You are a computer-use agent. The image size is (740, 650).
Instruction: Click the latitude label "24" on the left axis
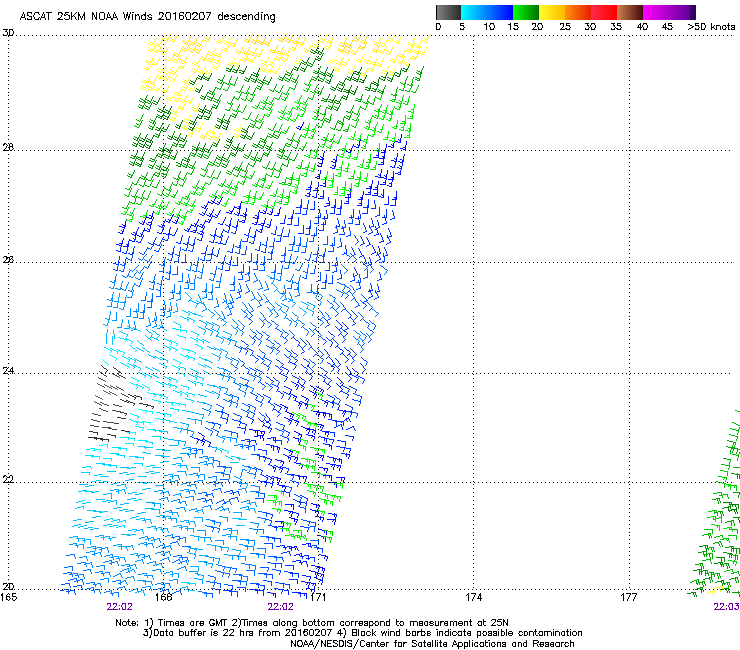8,371
